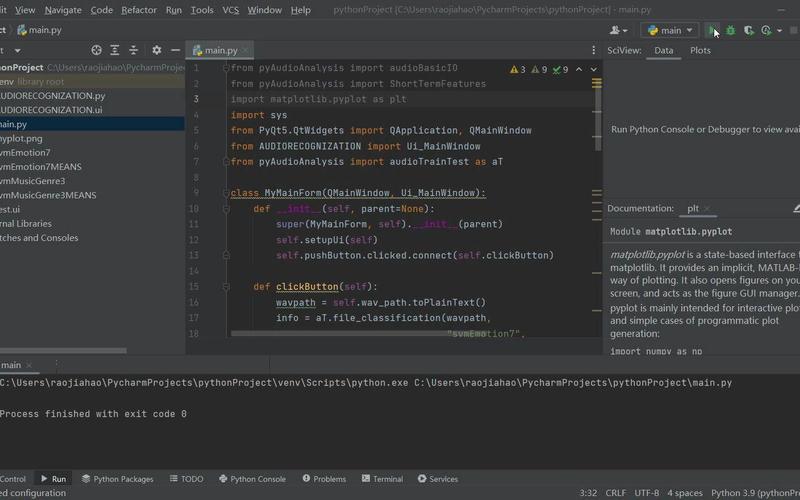Viewport: 800px width, 500px height.
Task: Close the main.py editor tab
Action: pos(245,51)
